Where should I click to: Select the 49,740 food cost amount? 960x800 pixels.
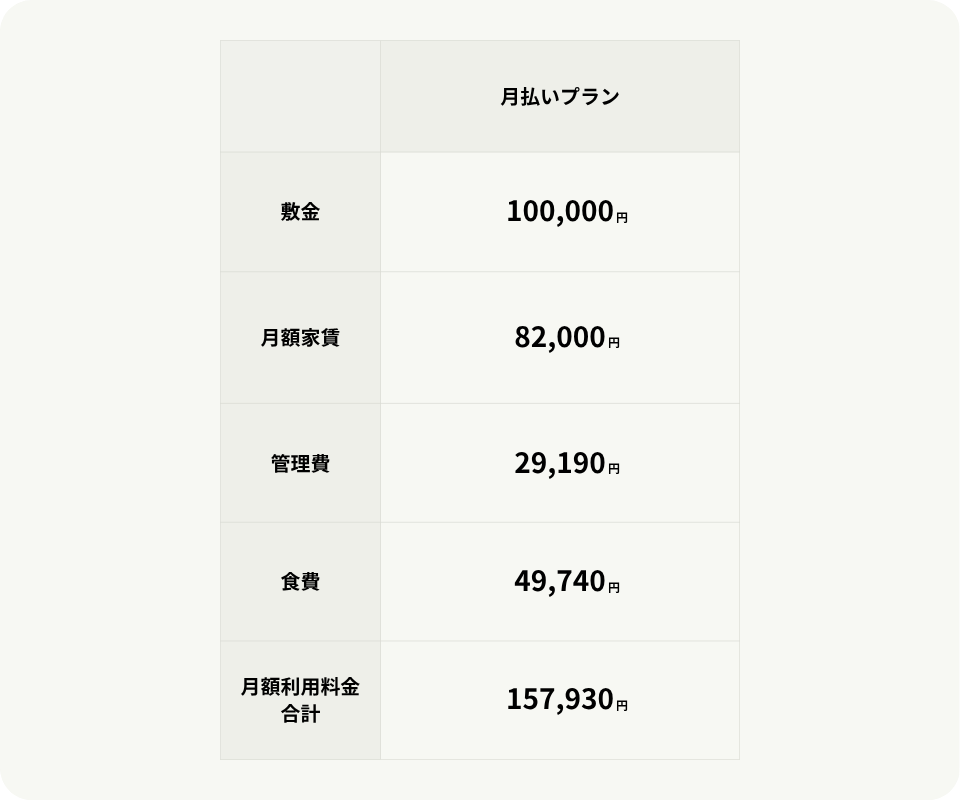(x=559, y=582)
